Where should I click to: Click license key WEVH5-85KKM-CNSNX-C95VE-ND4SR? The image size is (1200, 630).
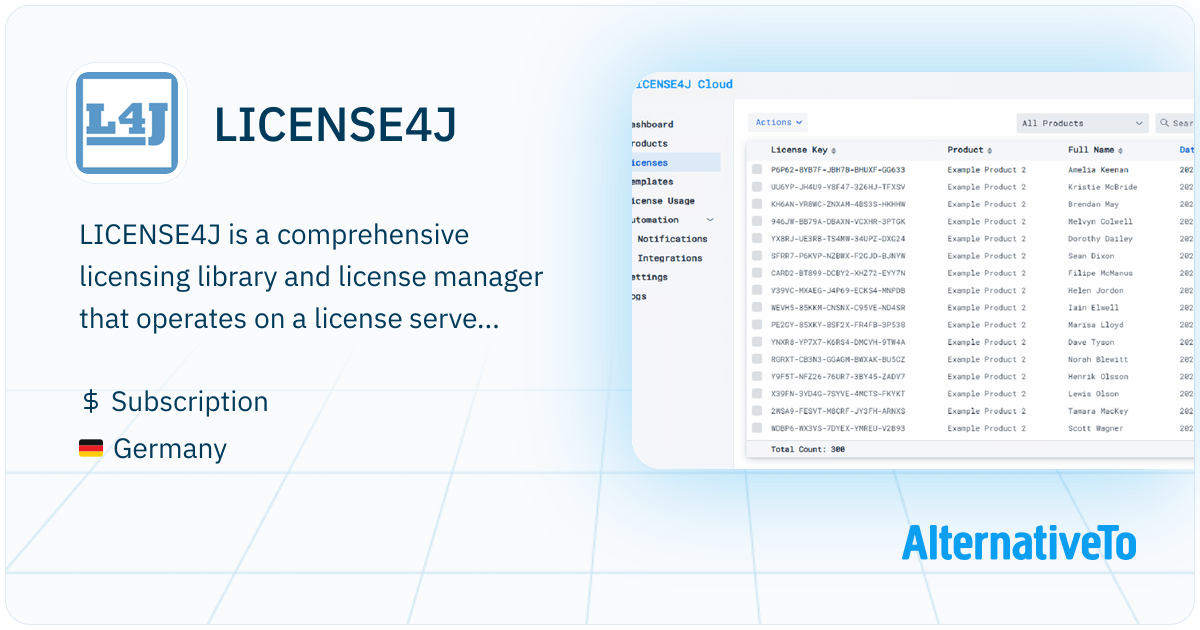coord(838,307)
